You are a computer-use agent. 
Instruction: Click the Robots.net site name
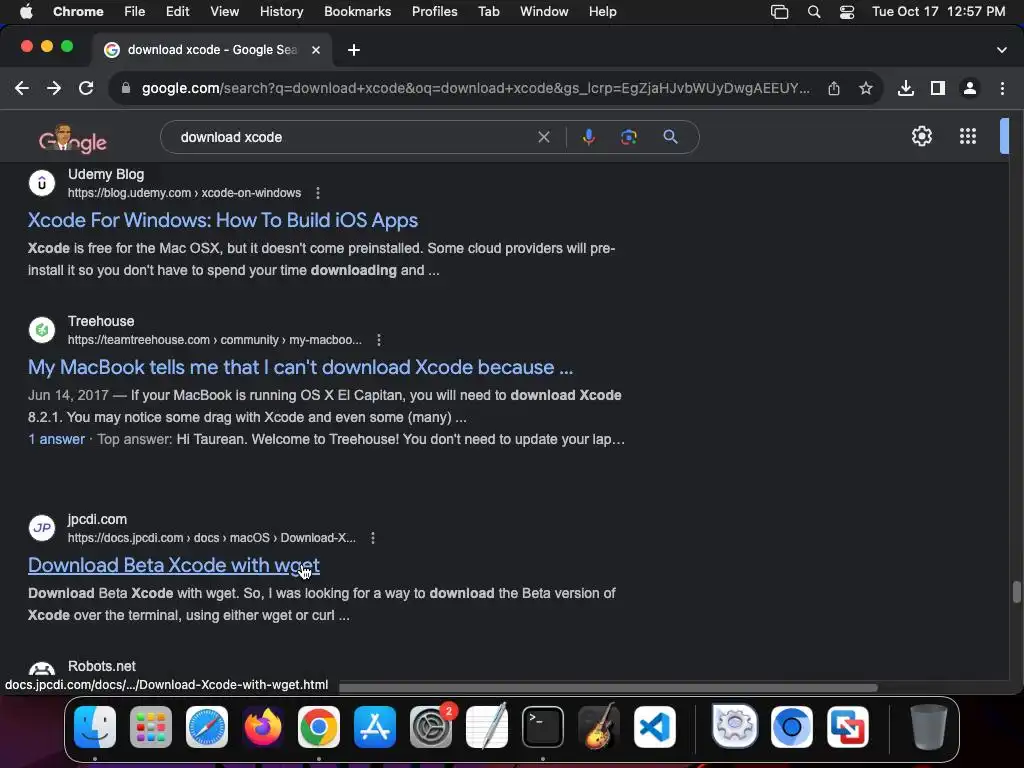102,667
